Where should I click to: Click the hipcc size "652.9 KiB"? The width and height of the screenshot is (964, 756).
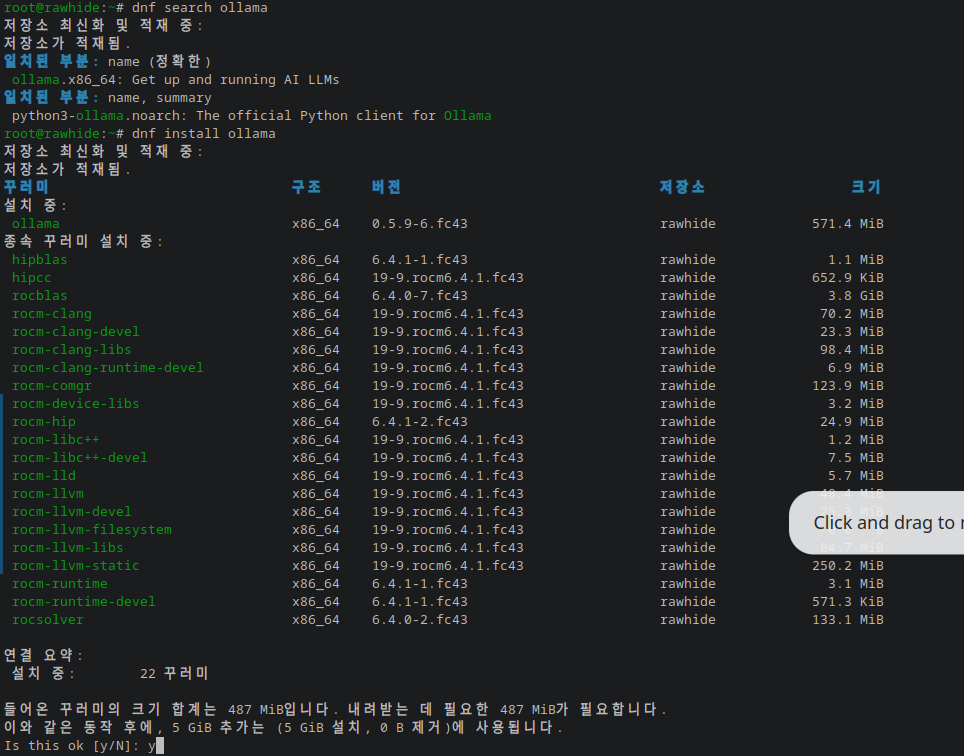point(848,278)
